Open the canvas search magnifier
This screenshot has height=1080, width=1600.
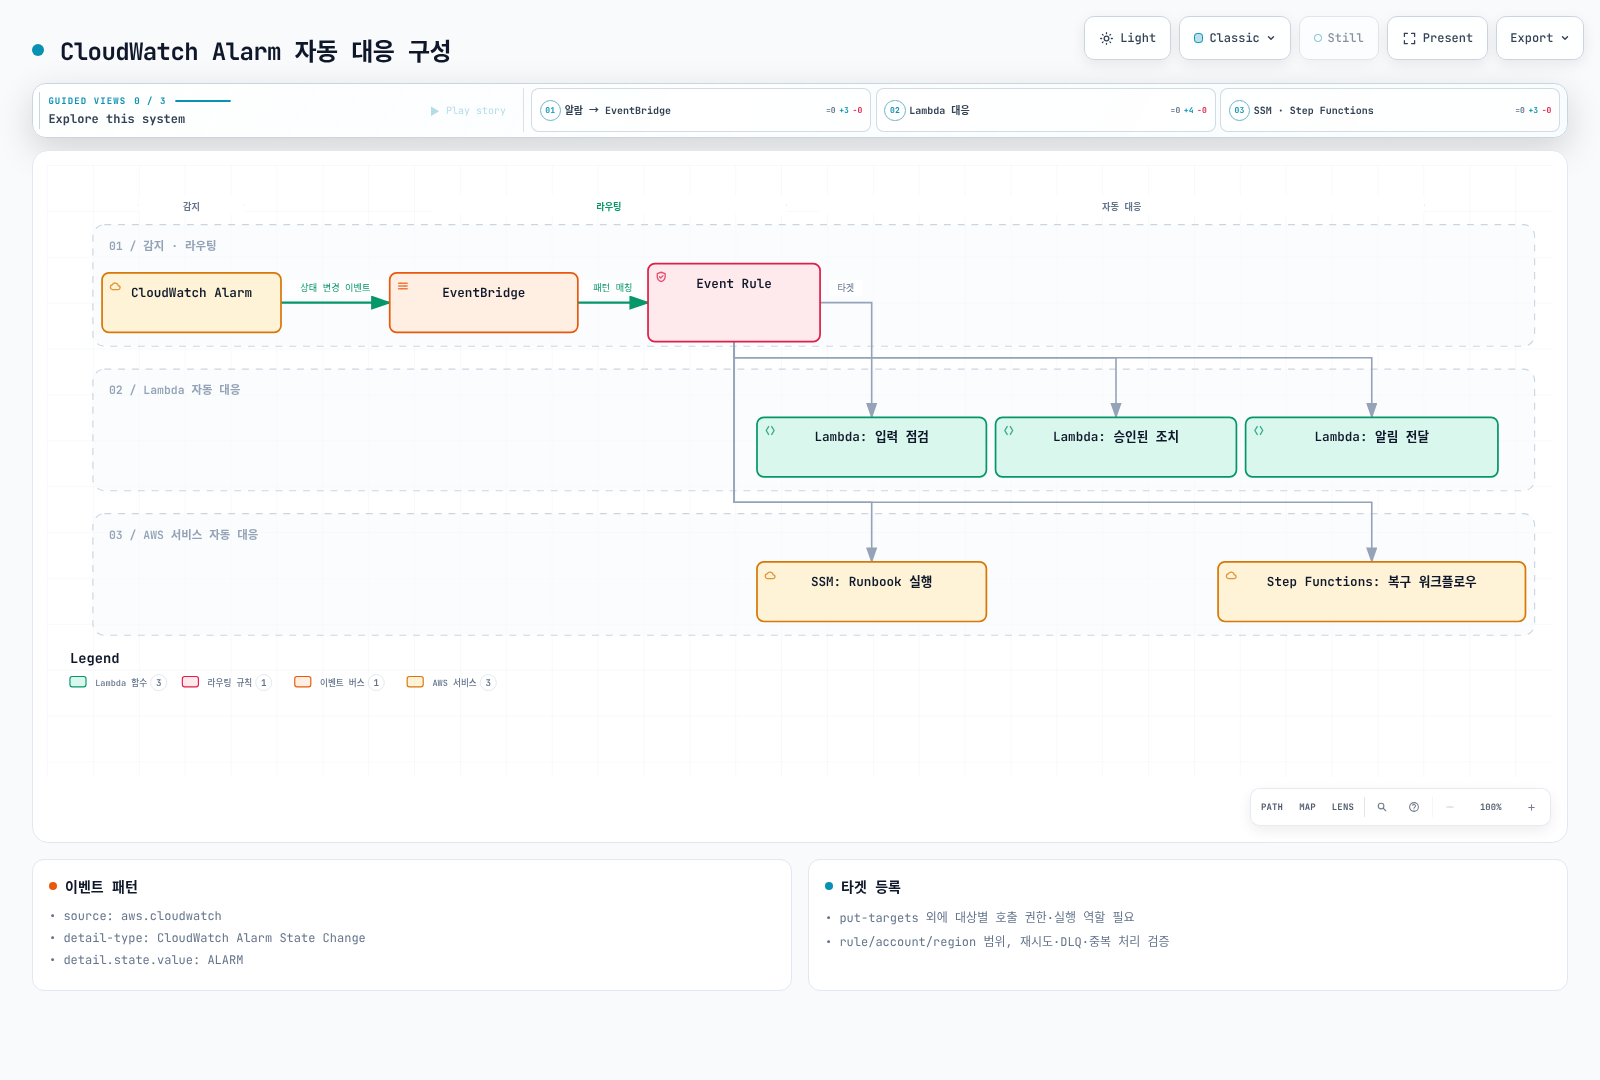click(x=1382, y=807)
